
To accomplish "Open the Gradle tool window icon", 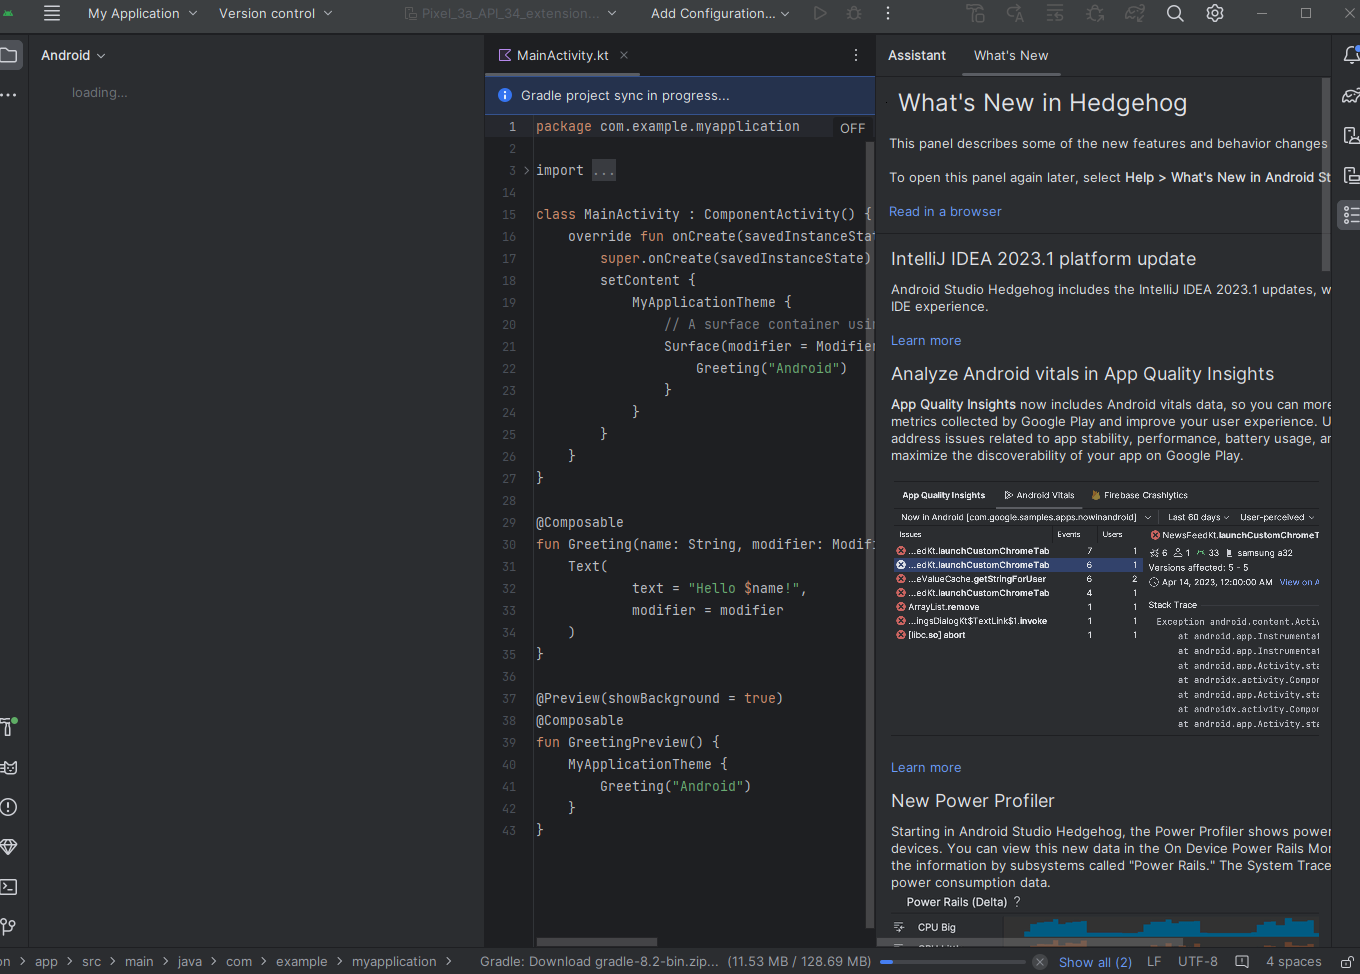I will click(x=1351, y=95).
